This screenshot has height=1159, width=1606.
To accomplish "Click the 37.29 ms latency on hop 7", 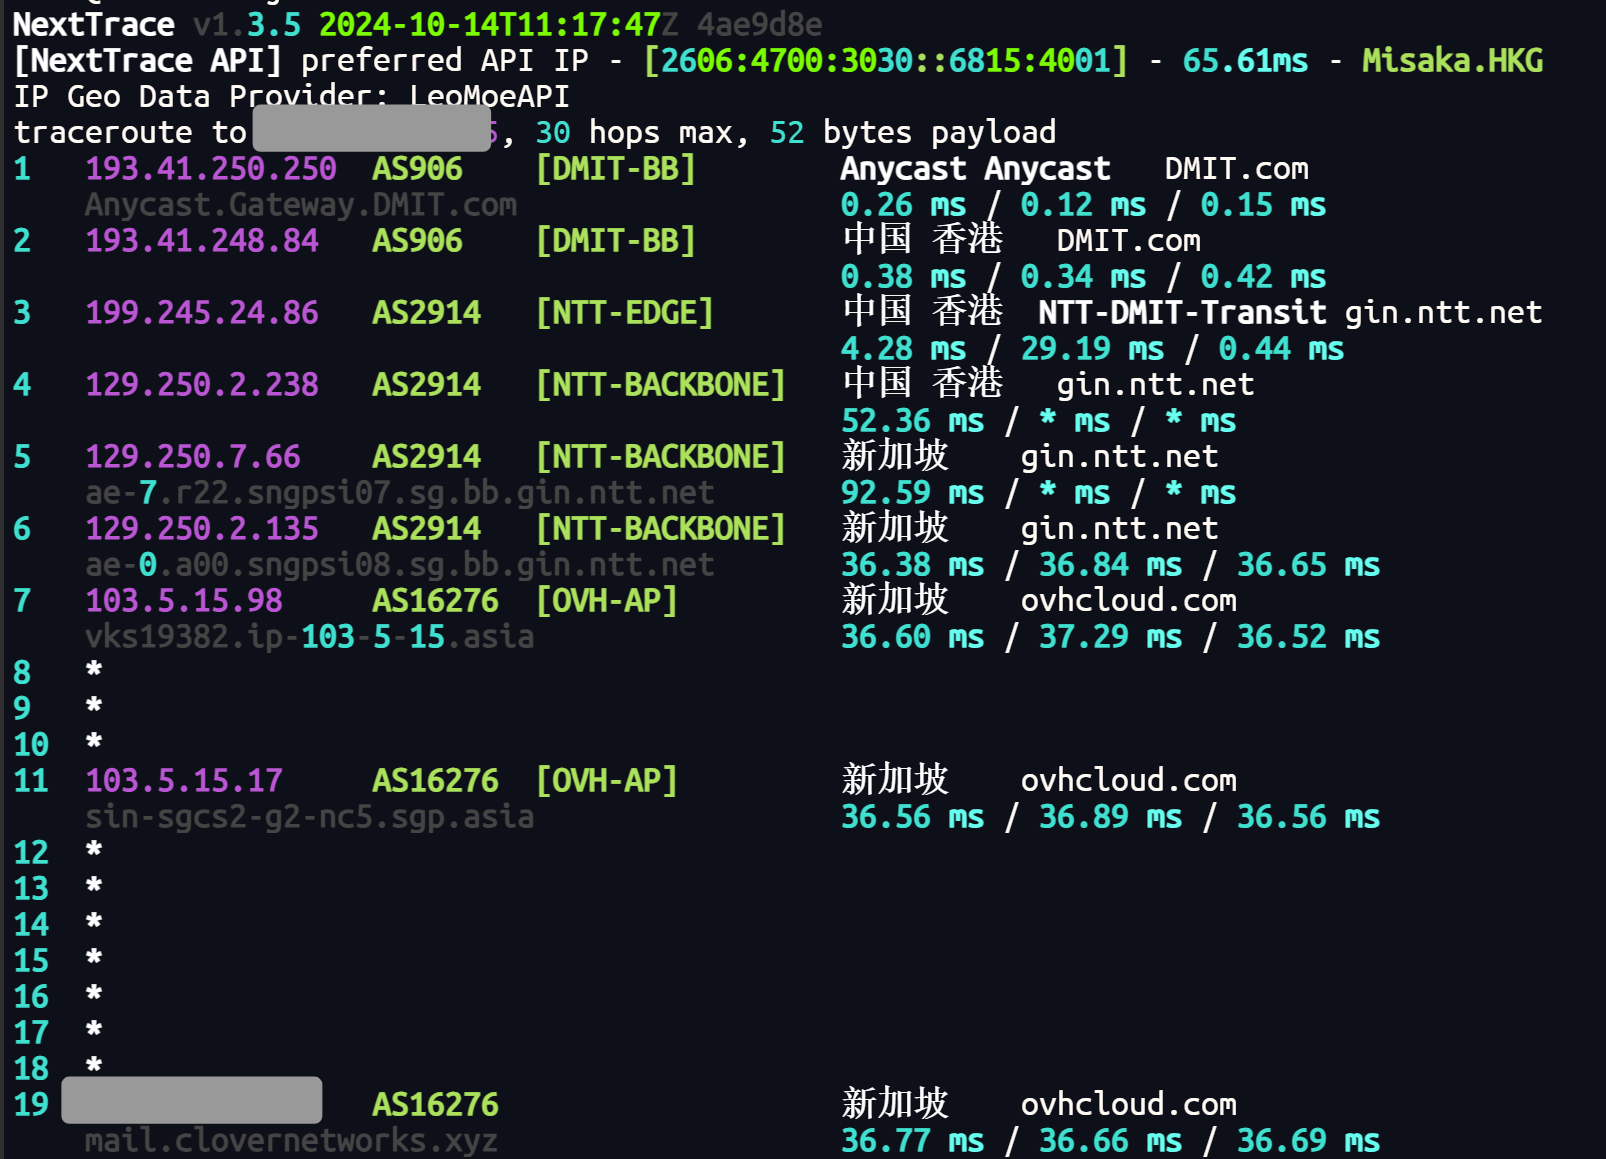I will pyautogui.click(x=1111, y=637).
